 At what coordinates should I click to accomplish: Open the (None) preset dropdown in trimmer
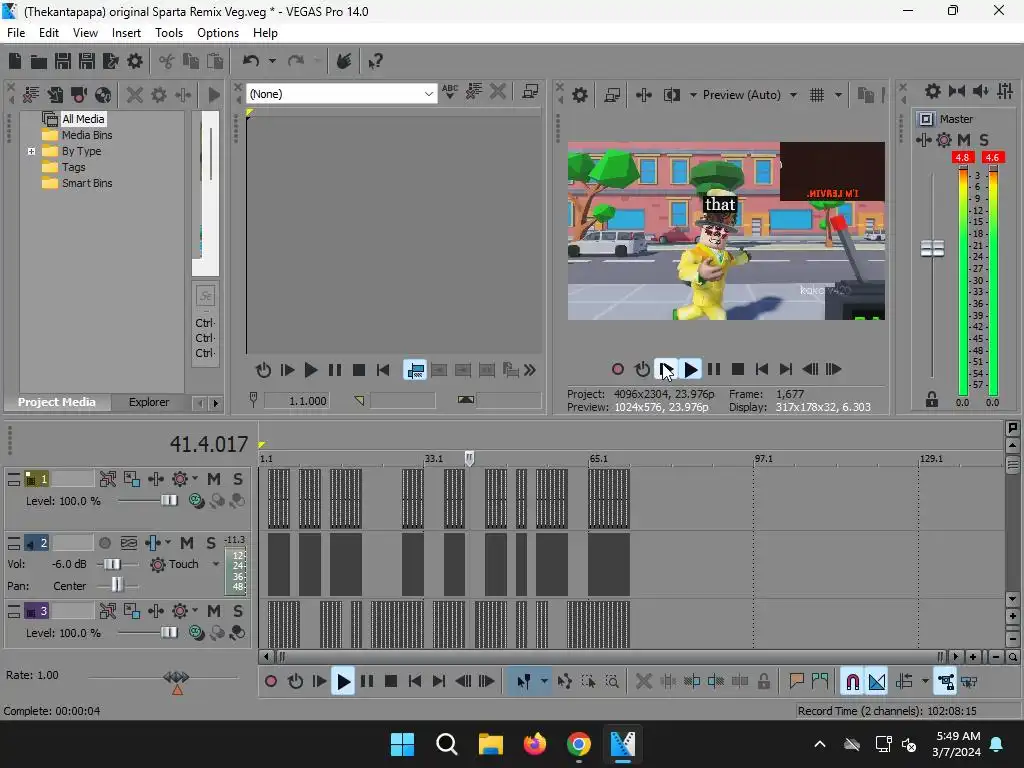(x=428, y=94)
